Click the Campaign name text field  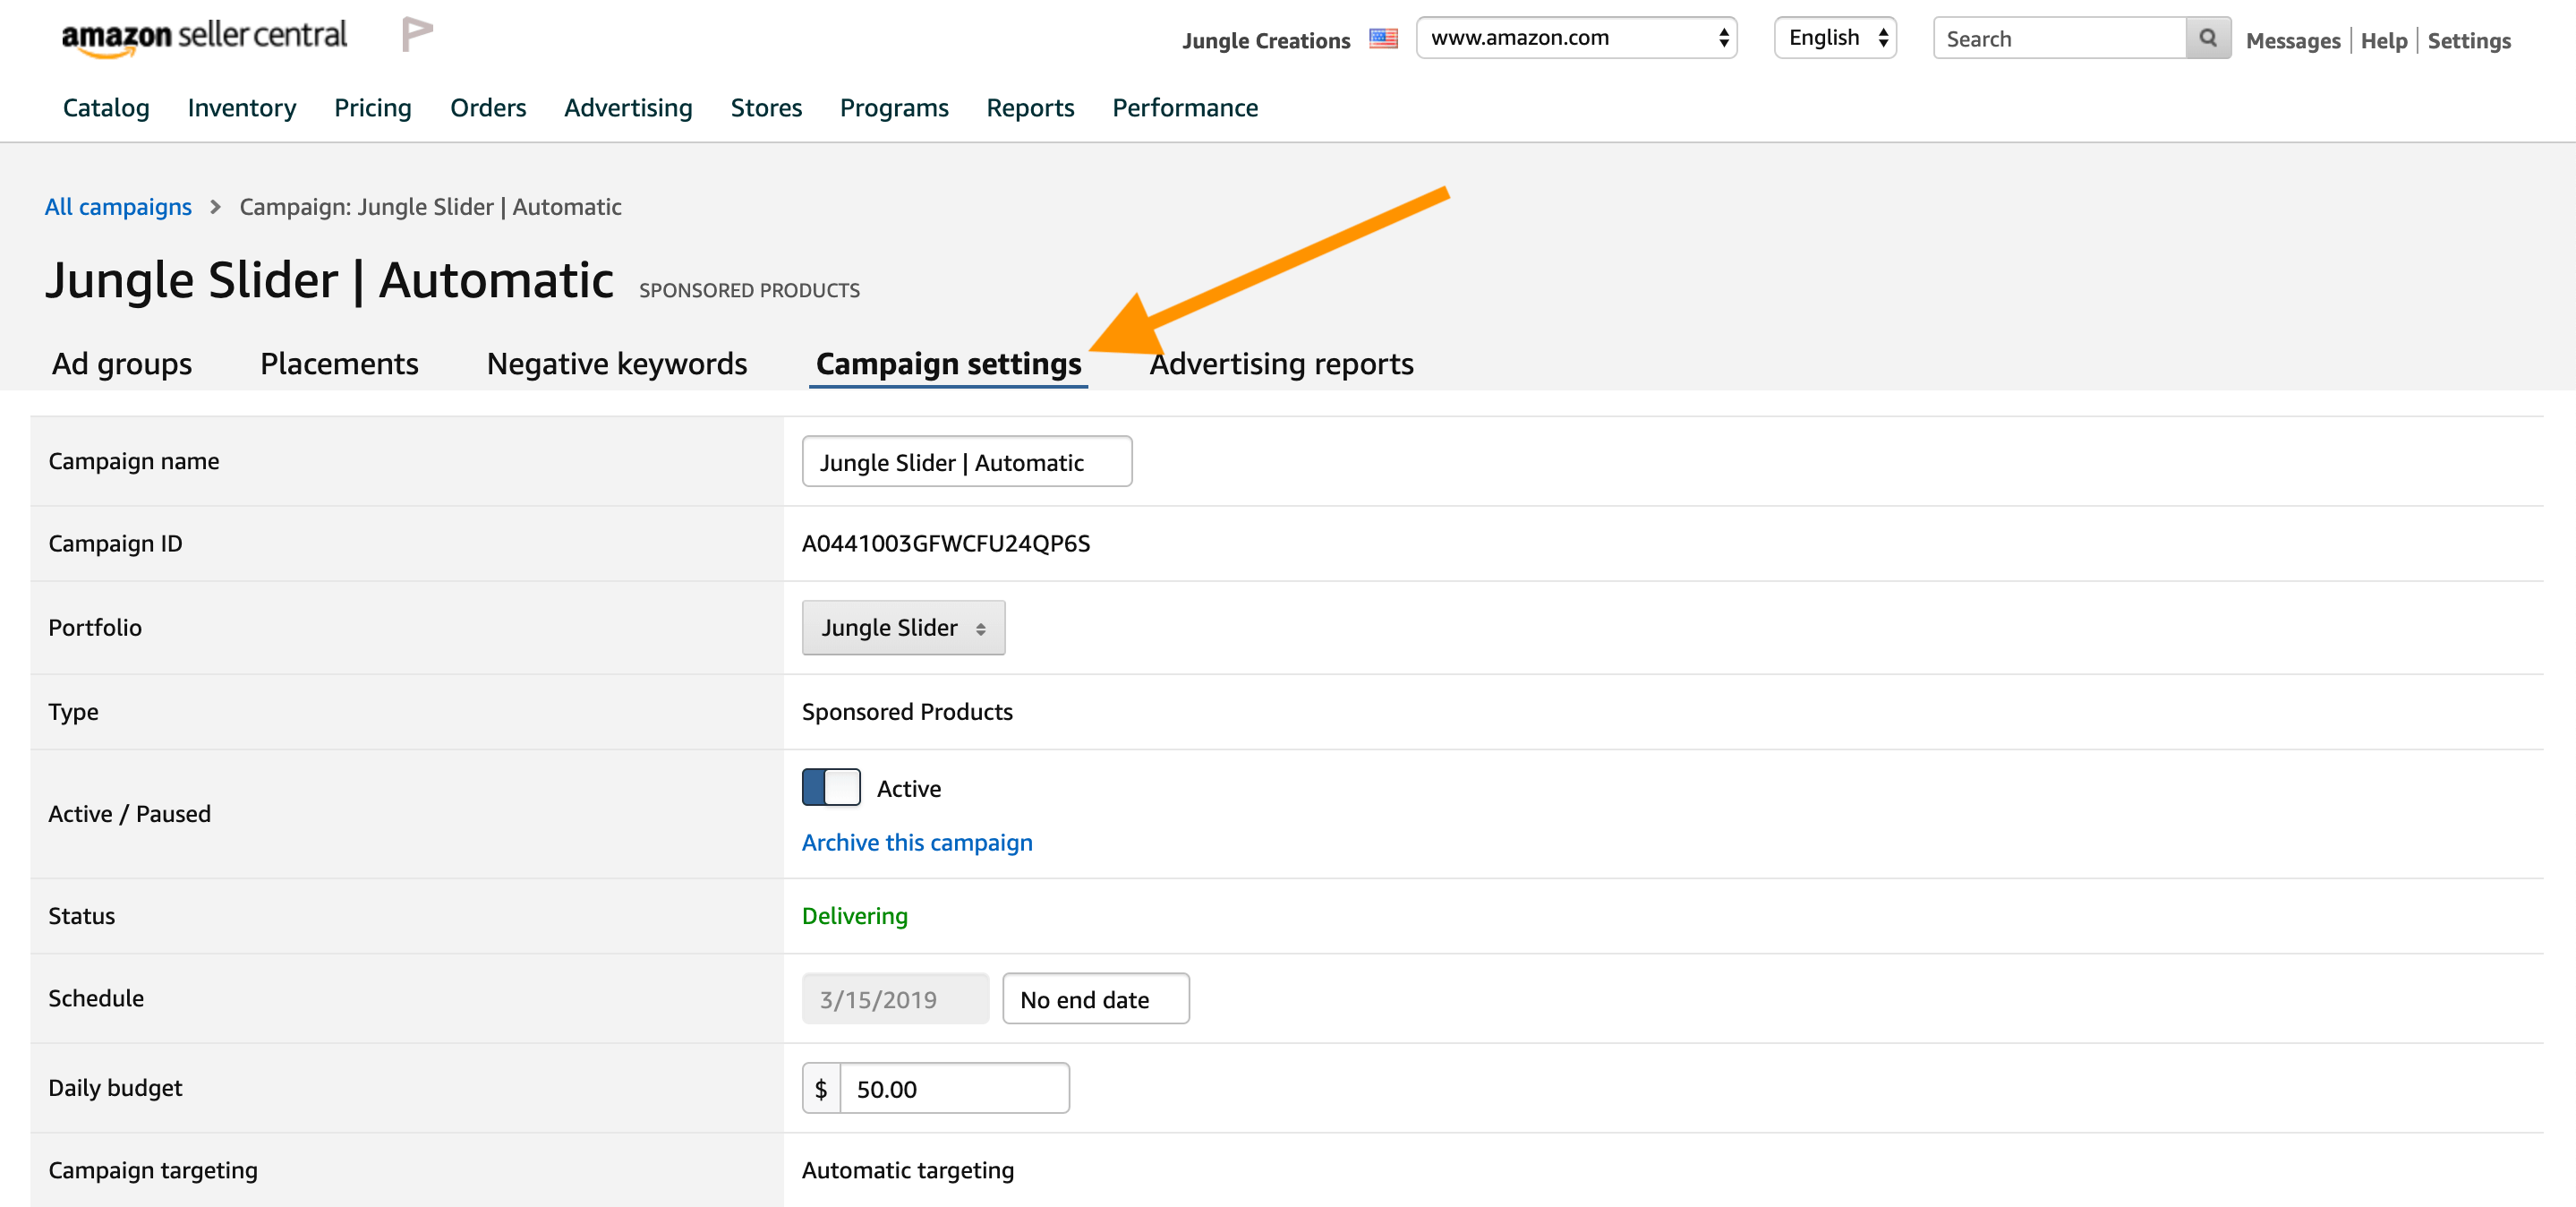point(966,462)
